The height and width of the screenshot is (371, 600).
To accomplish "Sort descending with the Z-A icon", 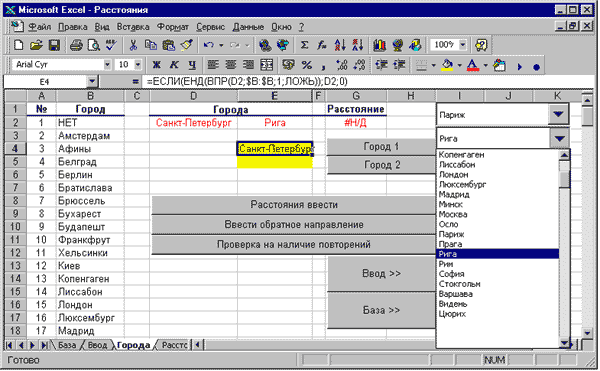I will coord(357,45).
